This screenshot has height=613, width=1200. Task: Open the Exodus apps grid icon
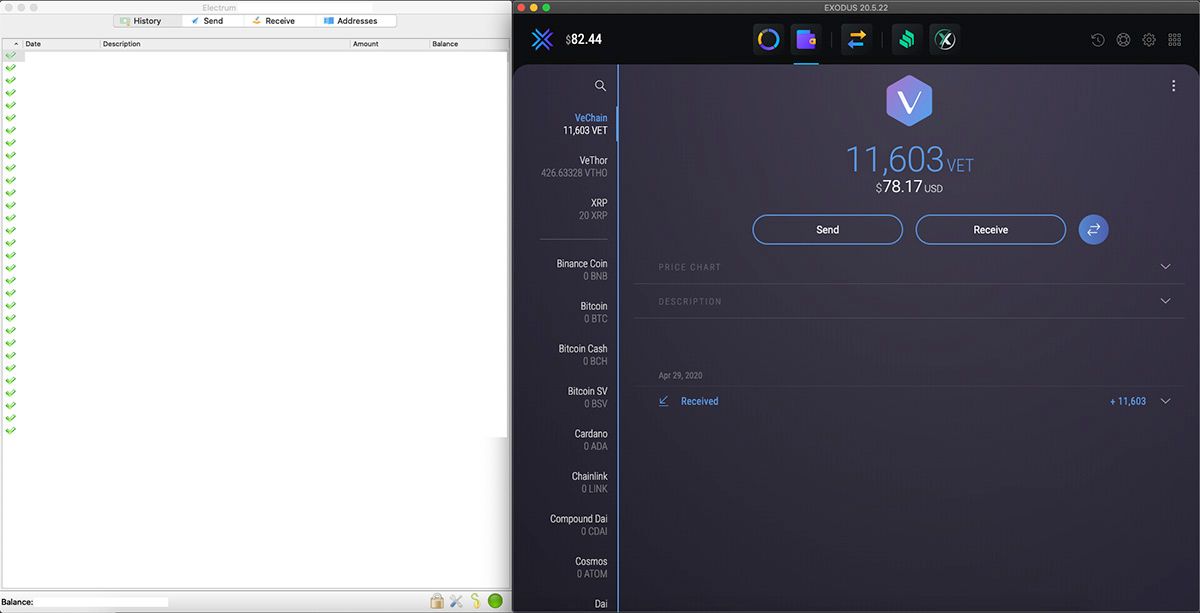(x=1175, y=40)
